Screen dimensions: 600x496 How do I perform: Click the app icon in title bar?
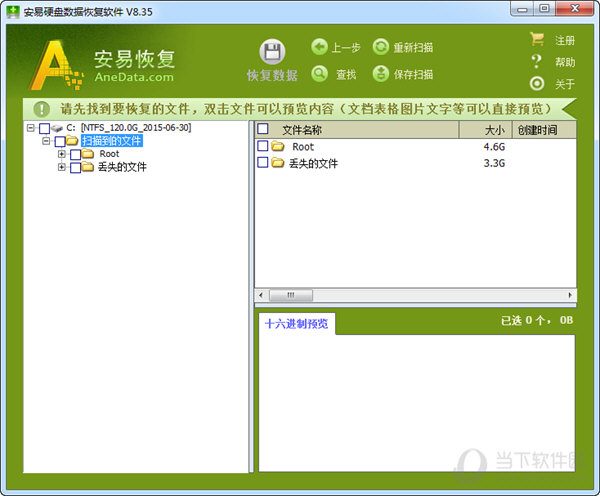tap(13, 11)
